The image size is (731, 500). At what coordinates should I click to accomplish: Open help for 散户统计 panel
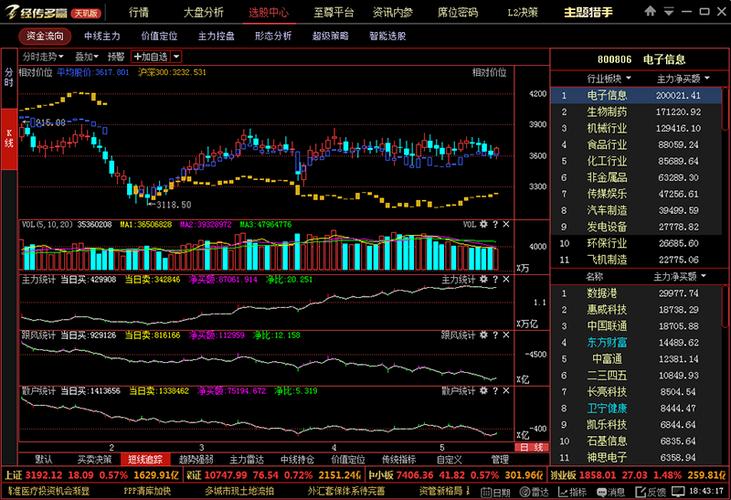tap(495, 390)
